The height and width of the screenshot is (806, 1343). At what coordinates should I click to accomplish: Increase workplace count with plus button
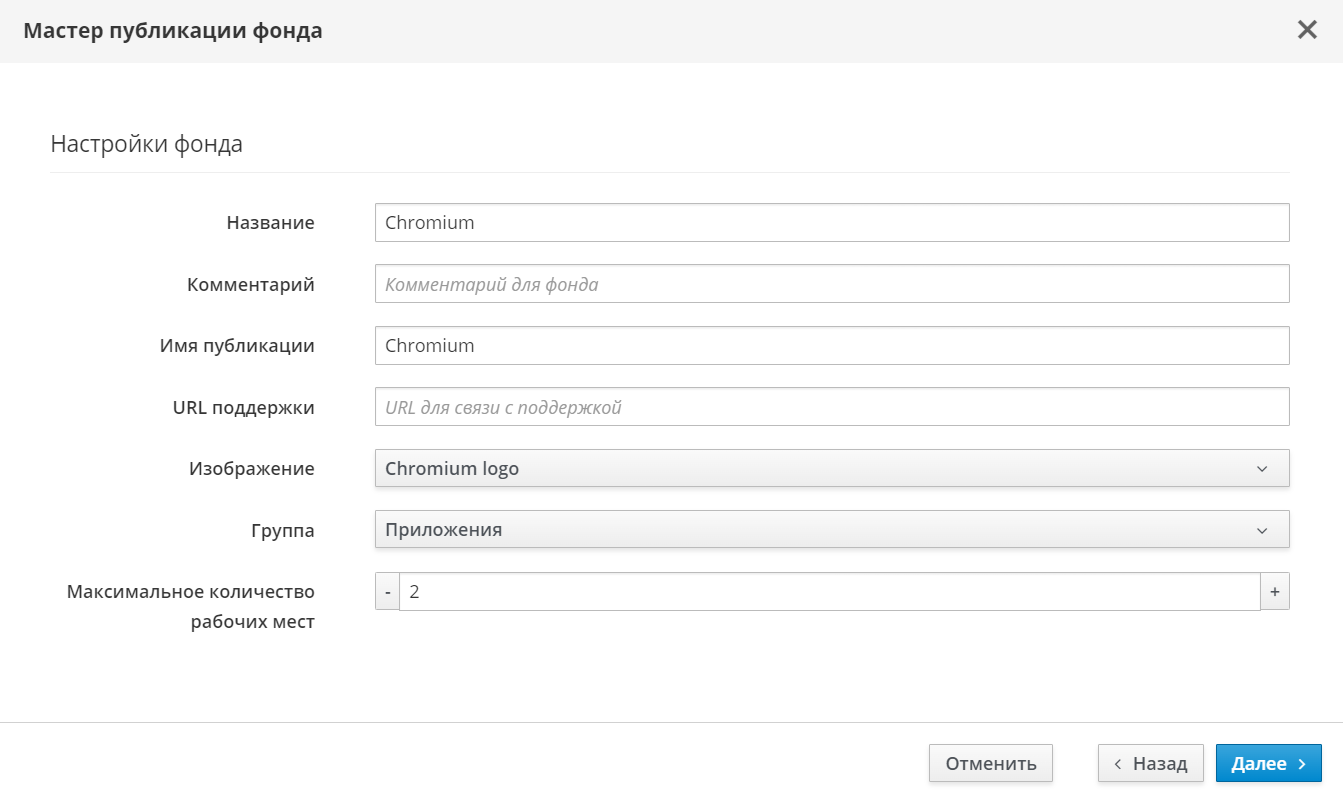(x=1274, y=592)
